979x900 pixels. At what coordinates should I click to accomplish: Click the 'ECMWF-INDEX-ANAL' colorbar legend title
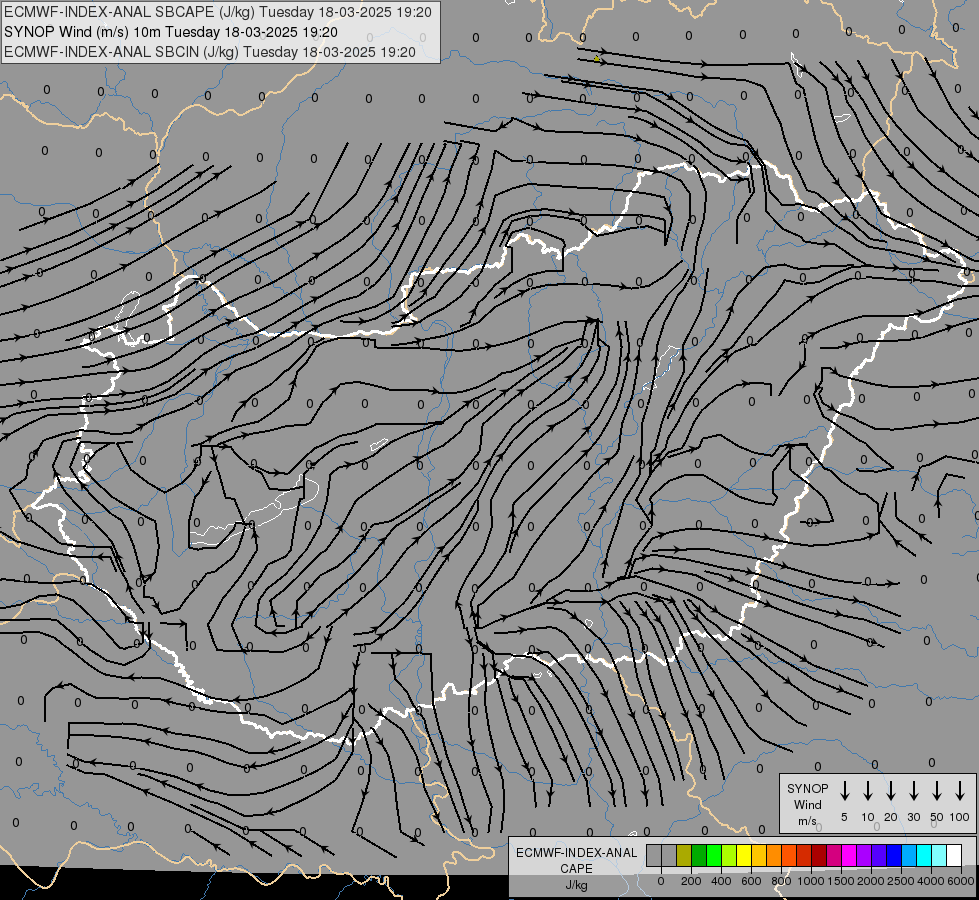[x=576, y=853]
